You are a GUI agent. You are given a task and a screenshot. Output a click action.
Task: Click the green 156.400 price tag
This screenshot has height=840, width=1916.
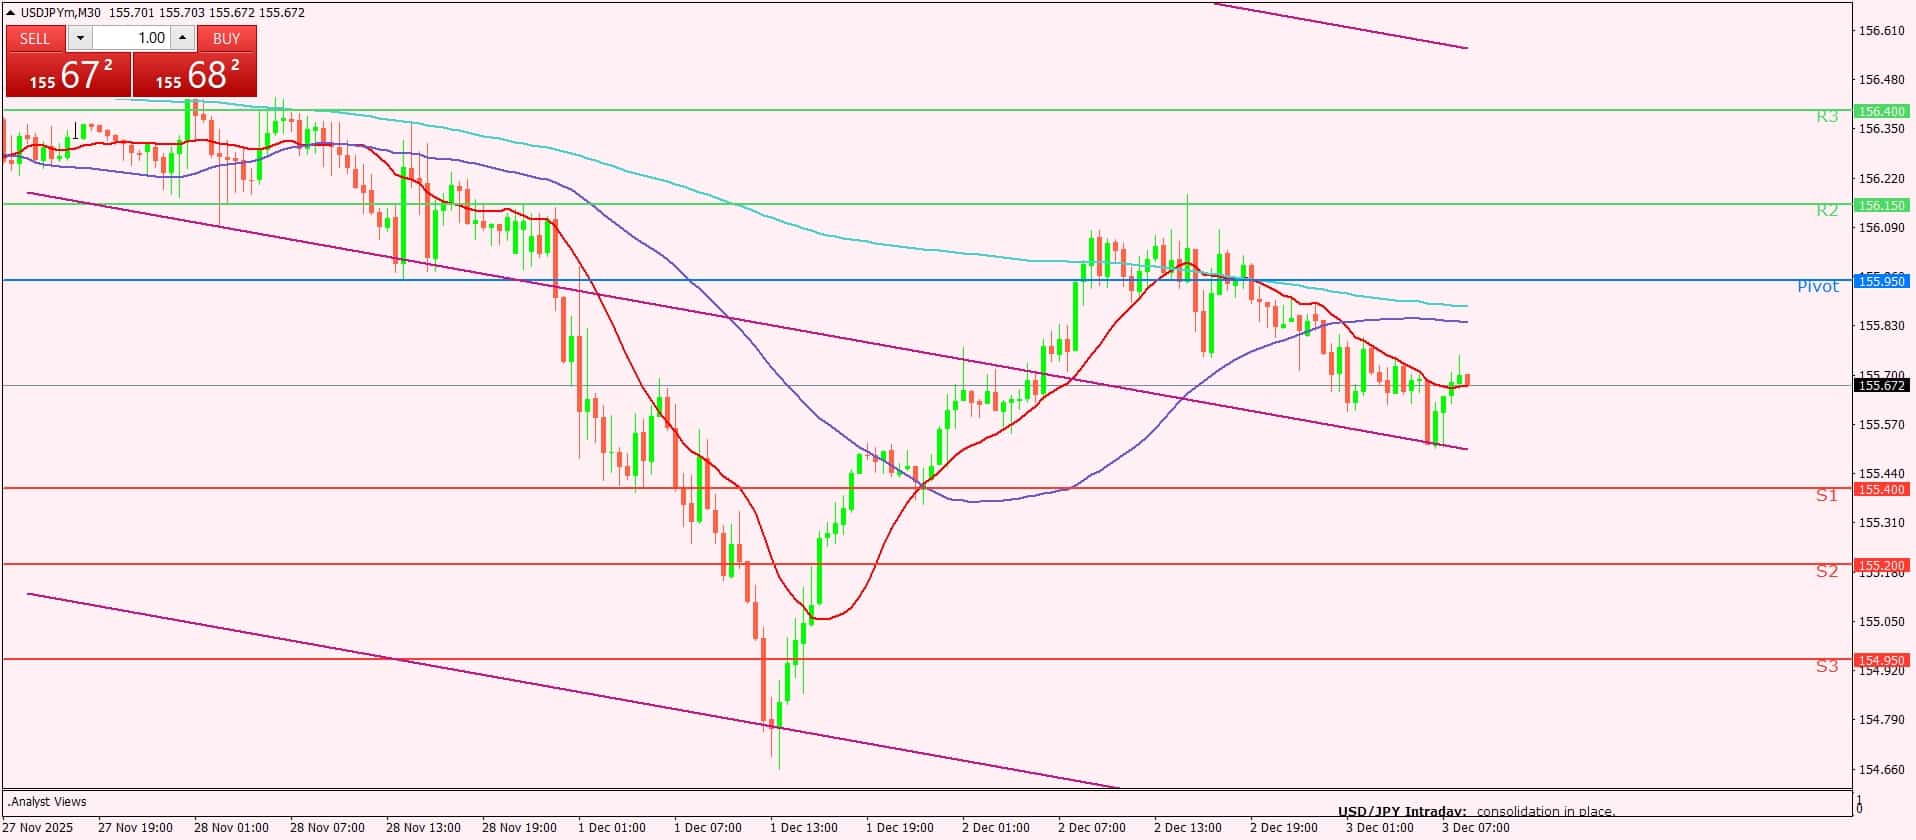[1881, 111]
